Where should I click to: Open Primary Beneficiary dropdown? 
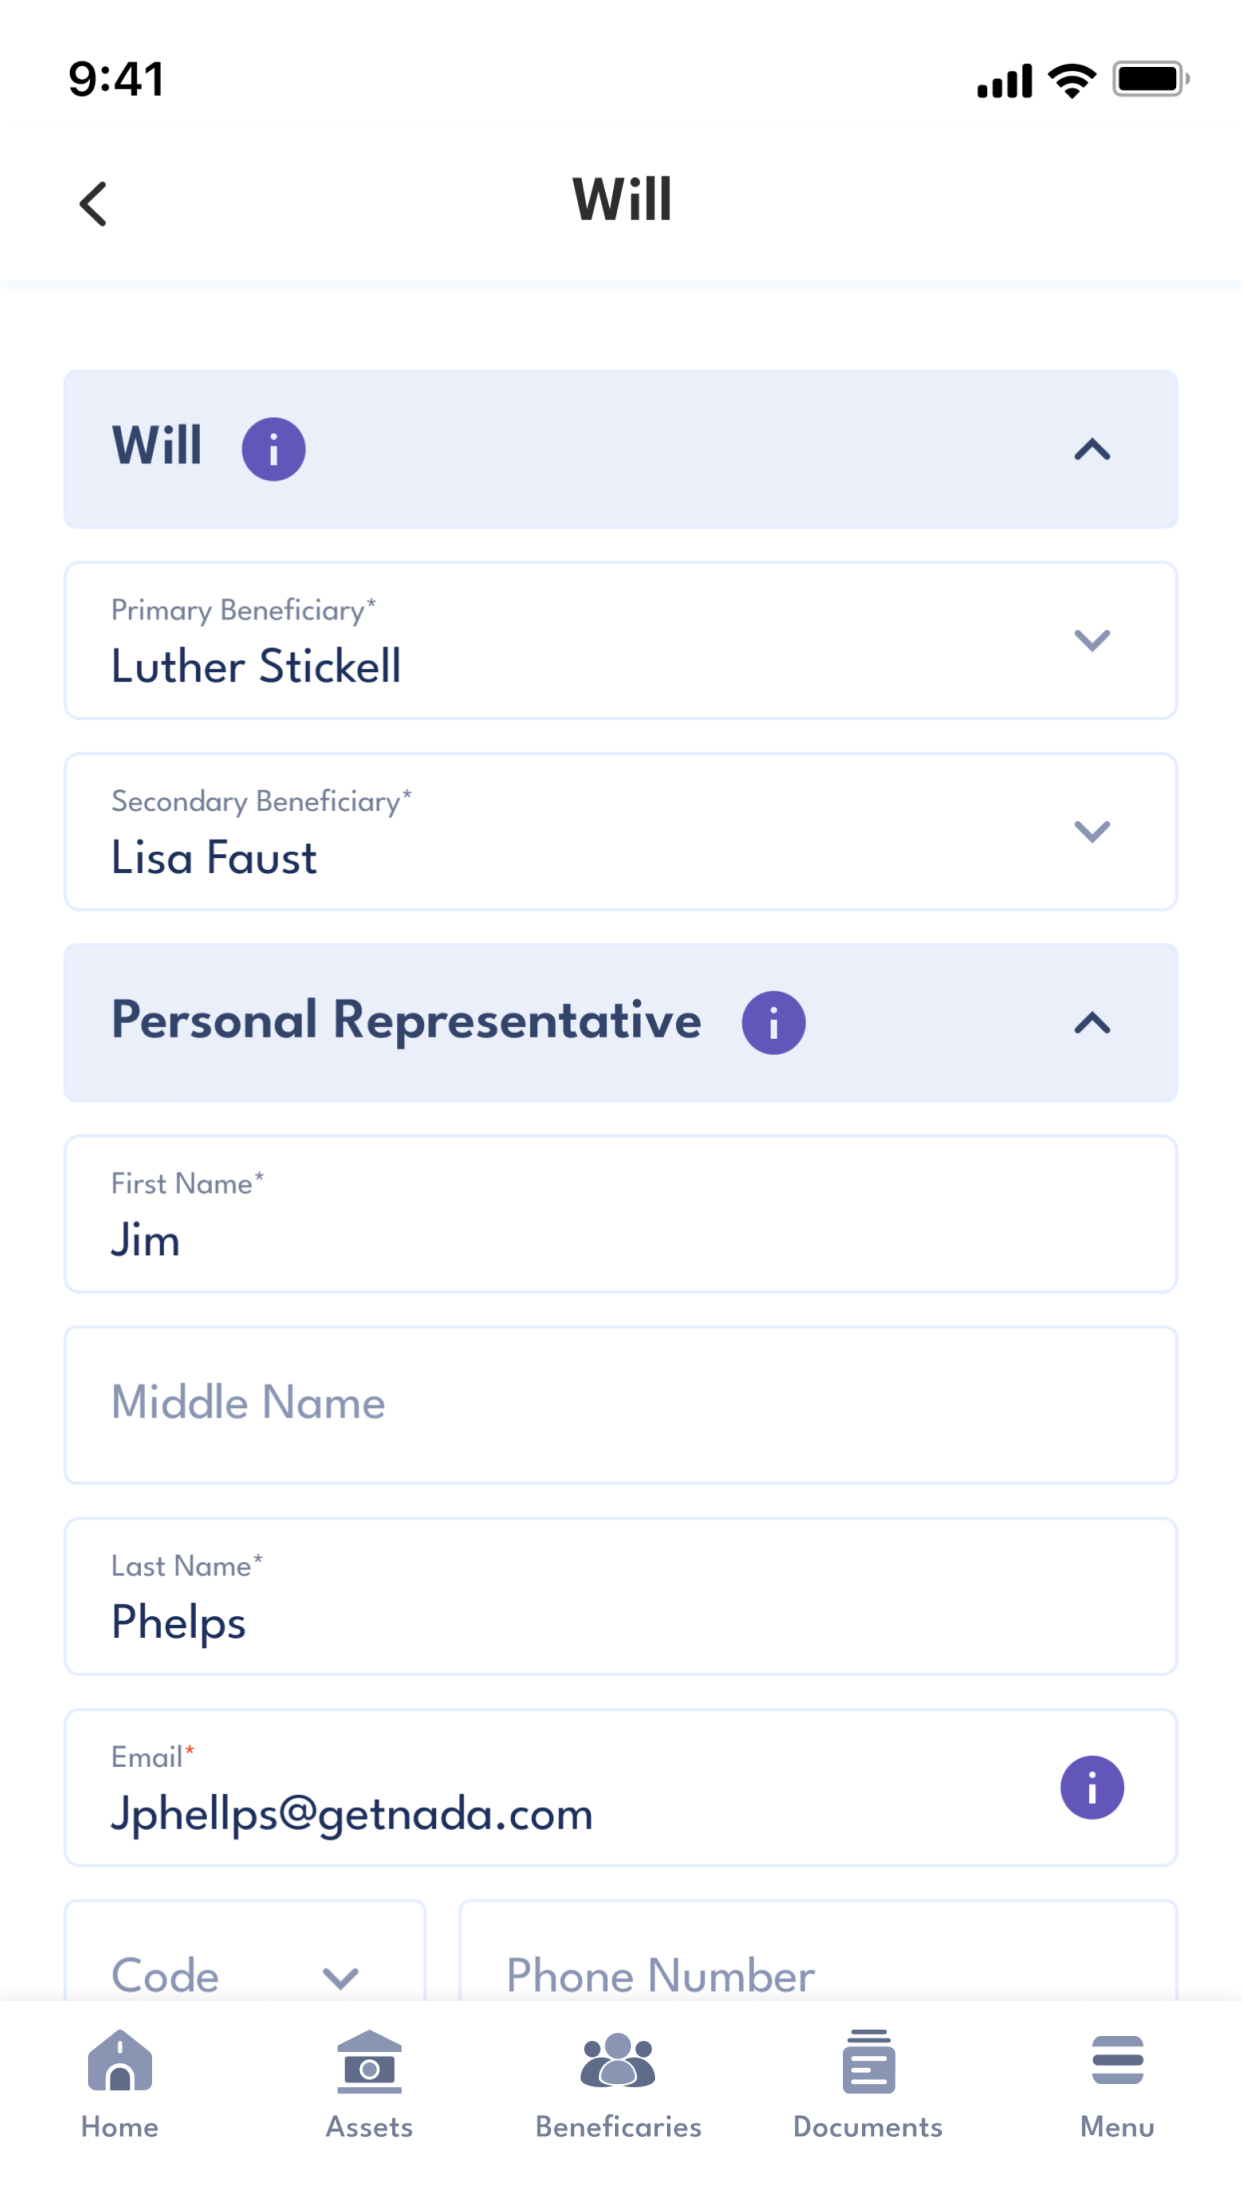[x=621, y=640]
